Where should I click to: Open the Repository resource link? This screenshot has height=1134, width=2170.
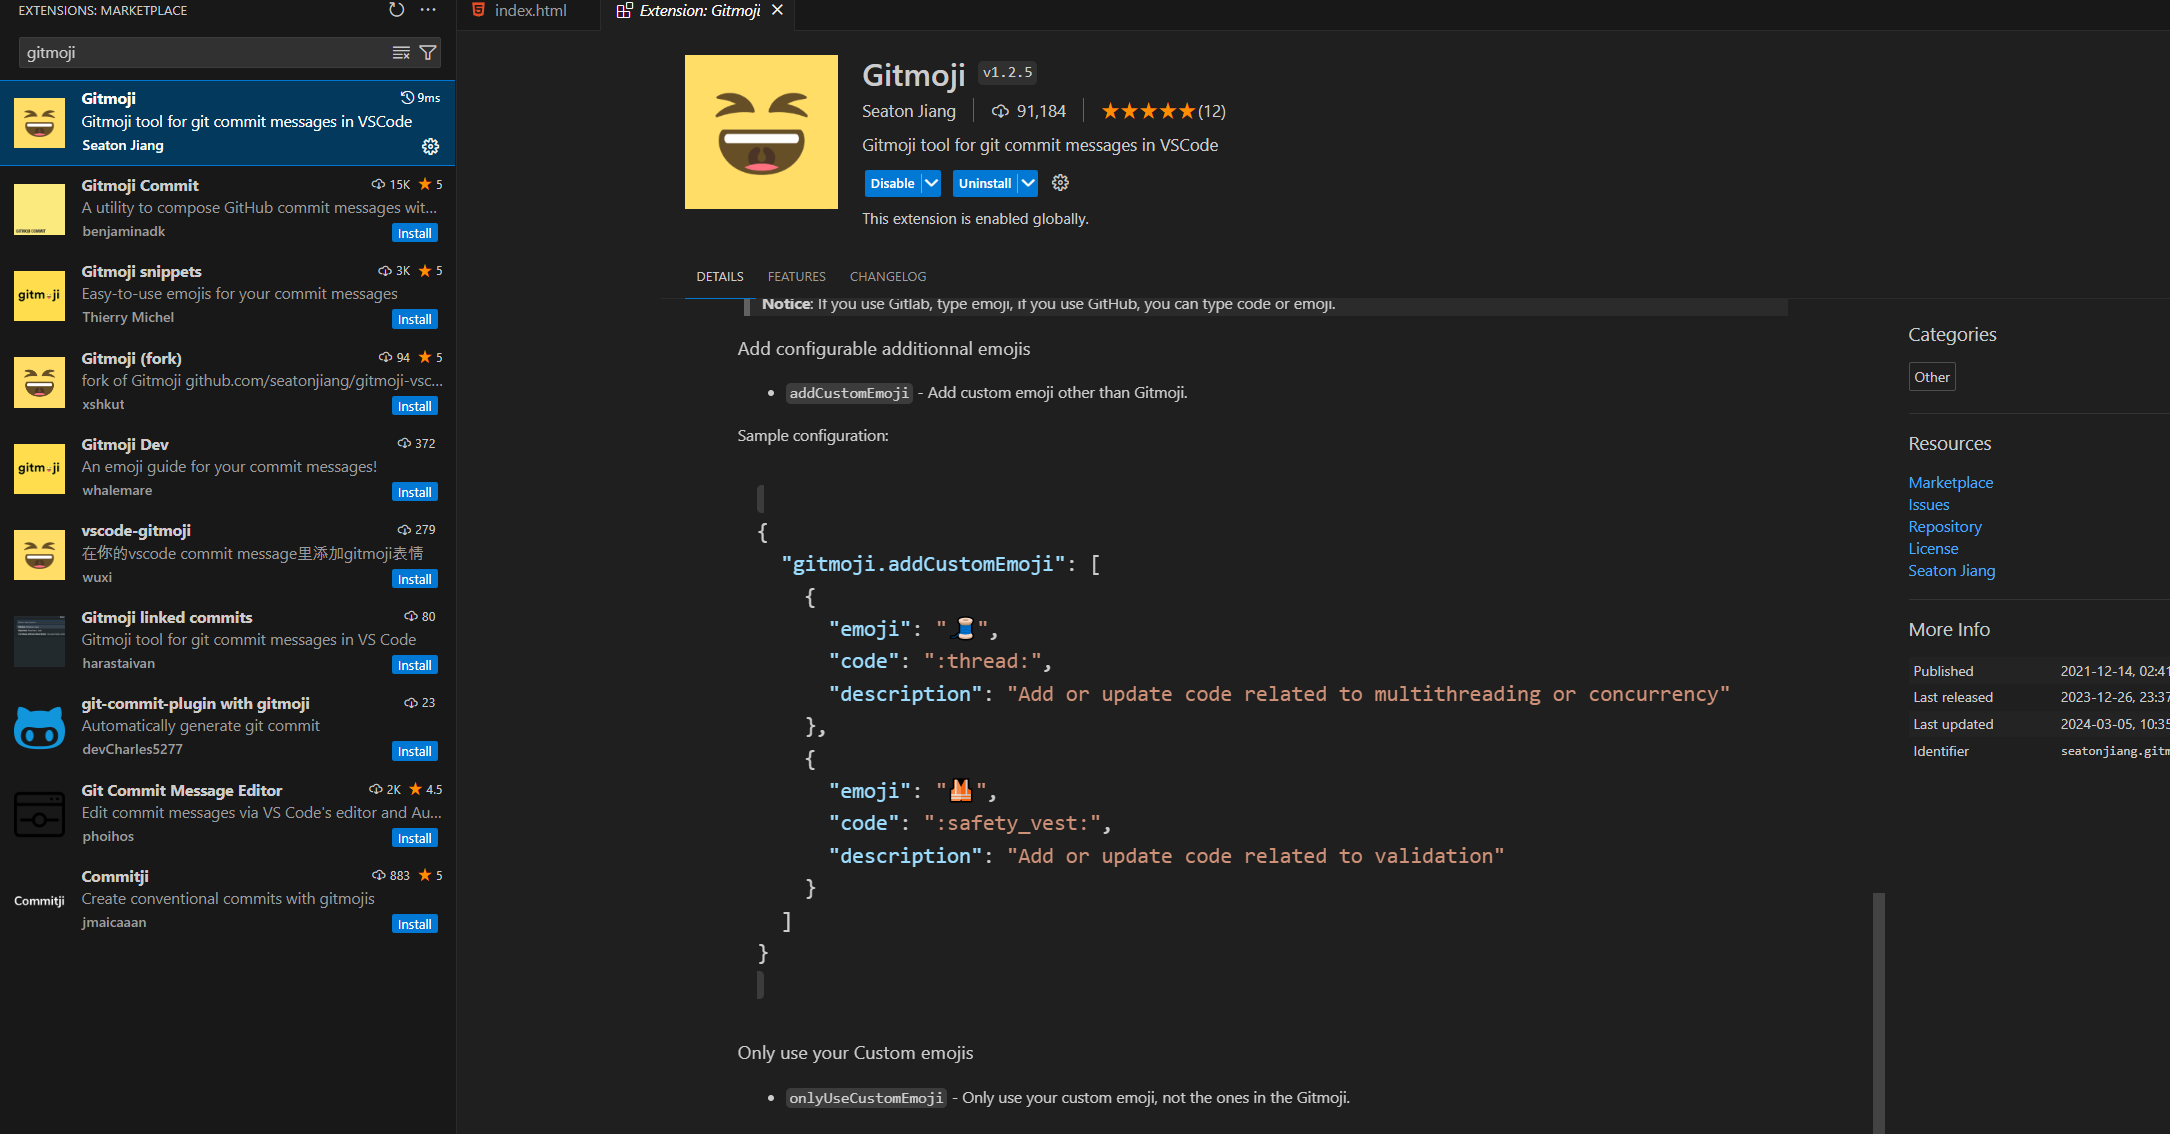[x=1944, y=527]
